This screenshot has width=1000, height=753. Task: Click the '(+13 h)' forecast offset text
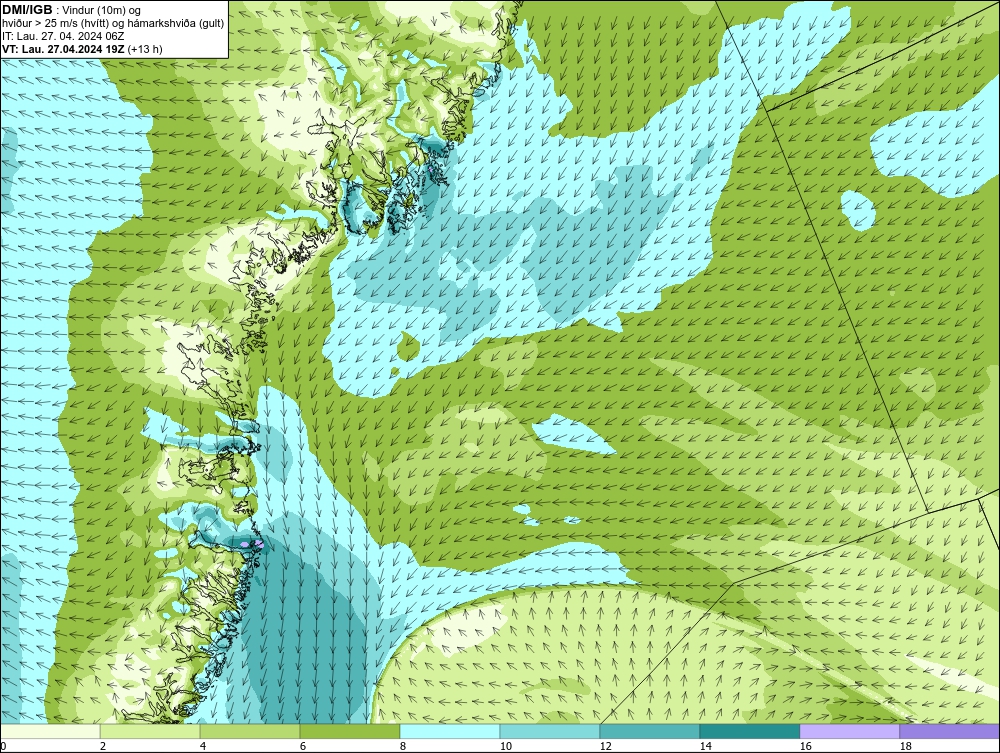[x=145, y=49]
